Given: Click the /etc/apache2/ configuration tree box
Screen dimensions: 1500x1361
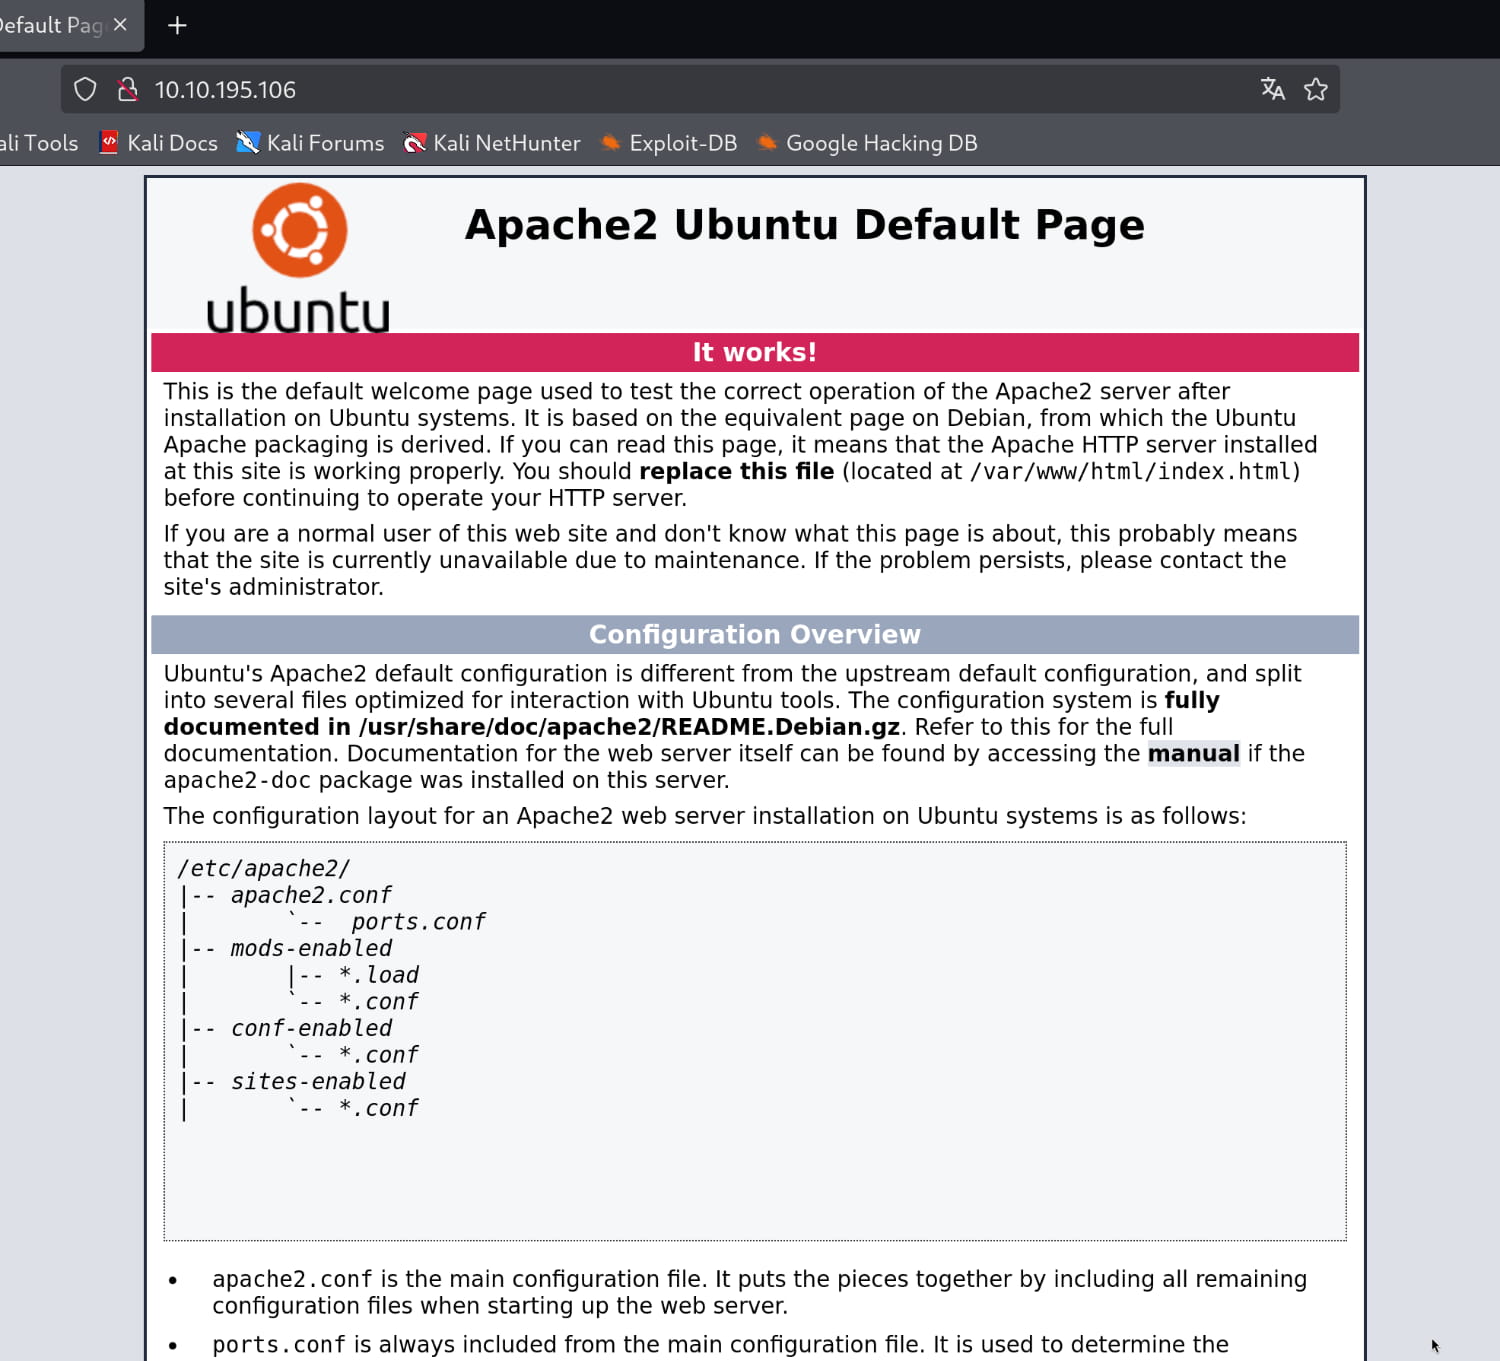Looking at the screenshot, I should (754, 1040).
